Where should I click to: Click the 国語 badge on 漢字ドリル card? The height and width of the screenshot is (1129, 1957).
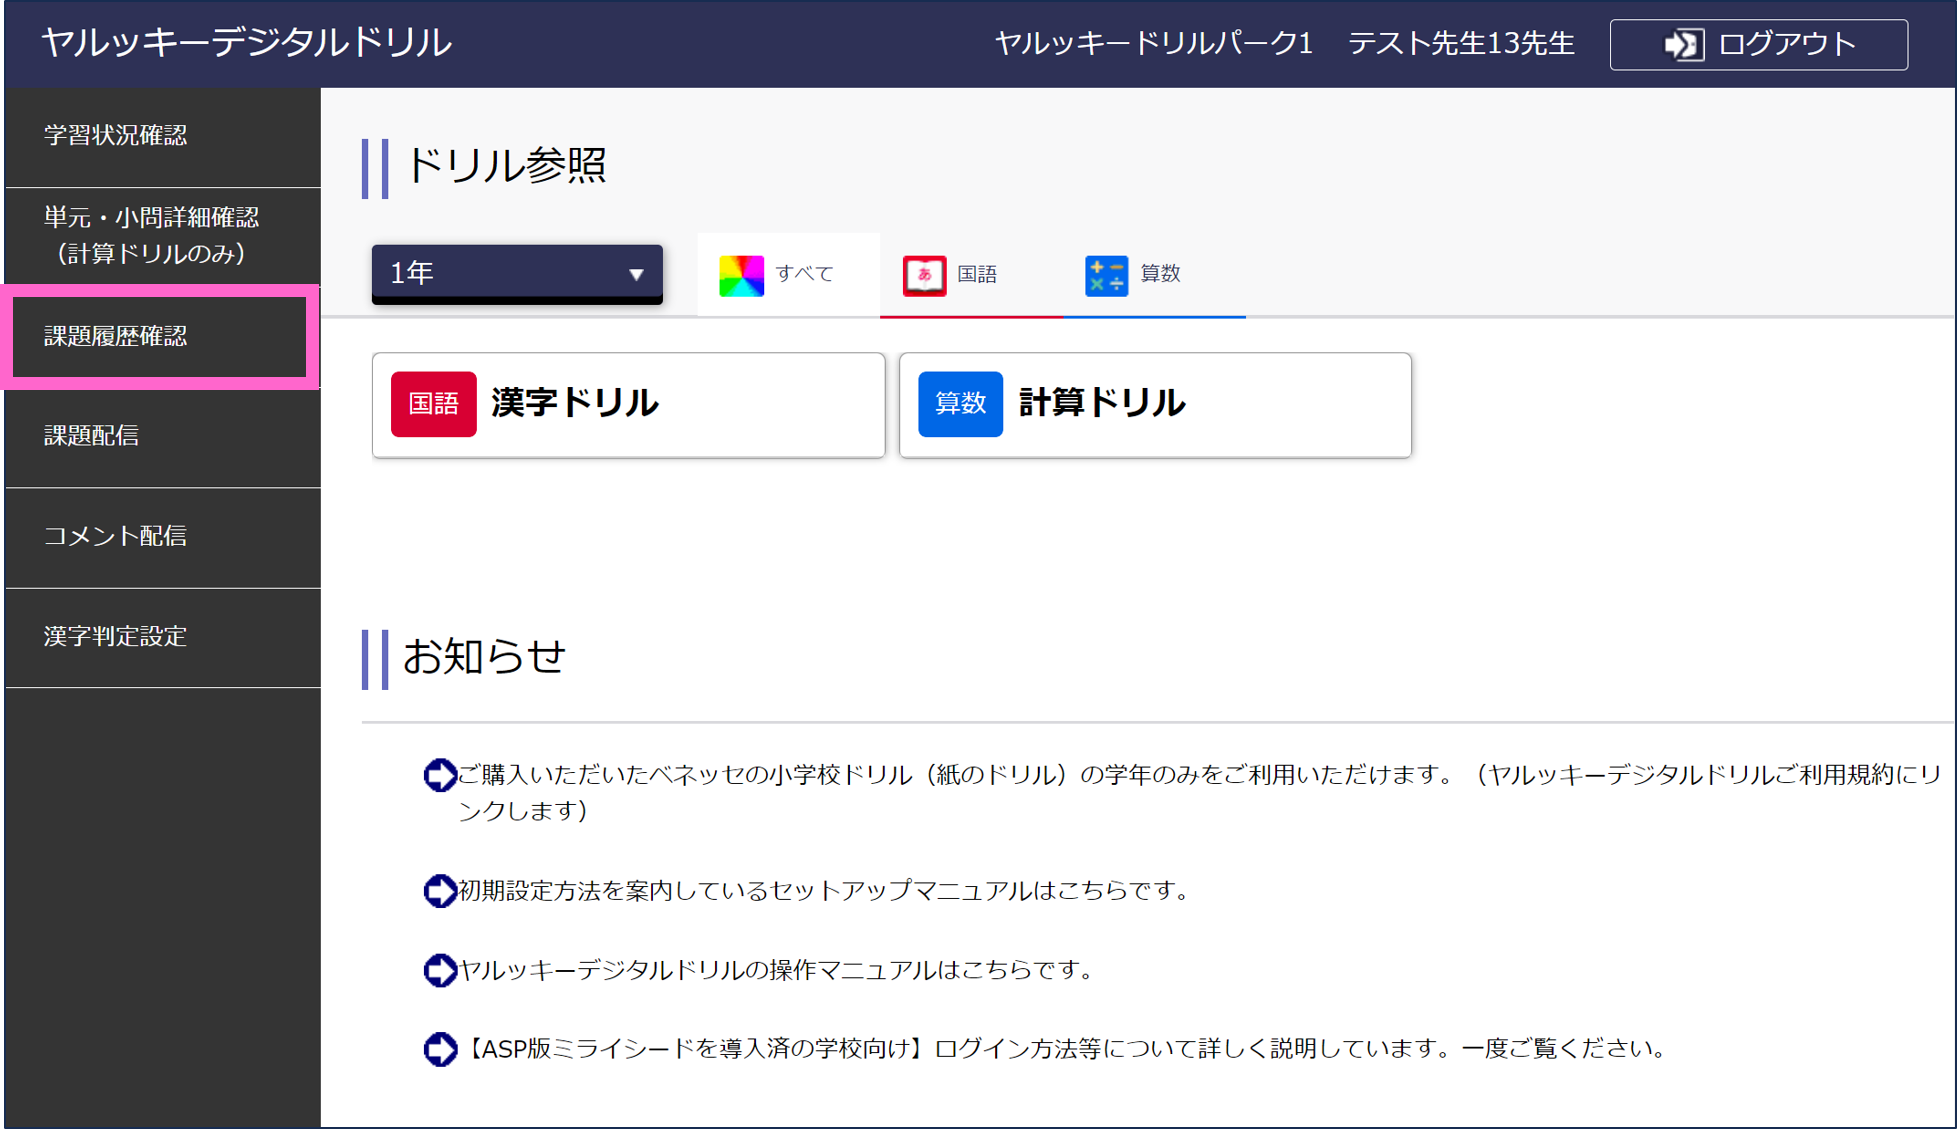[x=434, y=404]
